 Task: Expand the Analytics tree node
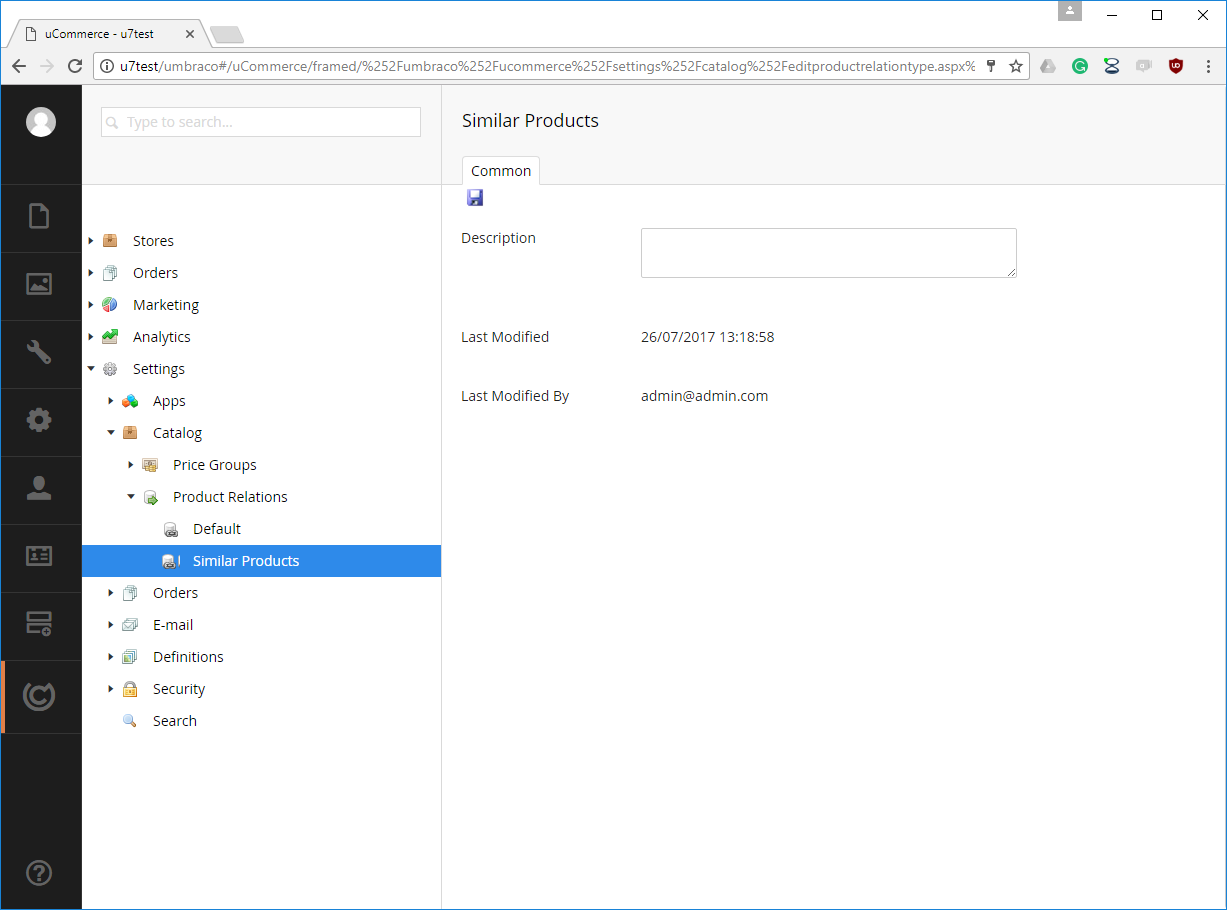pyautogui.click(x=91, y=337)
